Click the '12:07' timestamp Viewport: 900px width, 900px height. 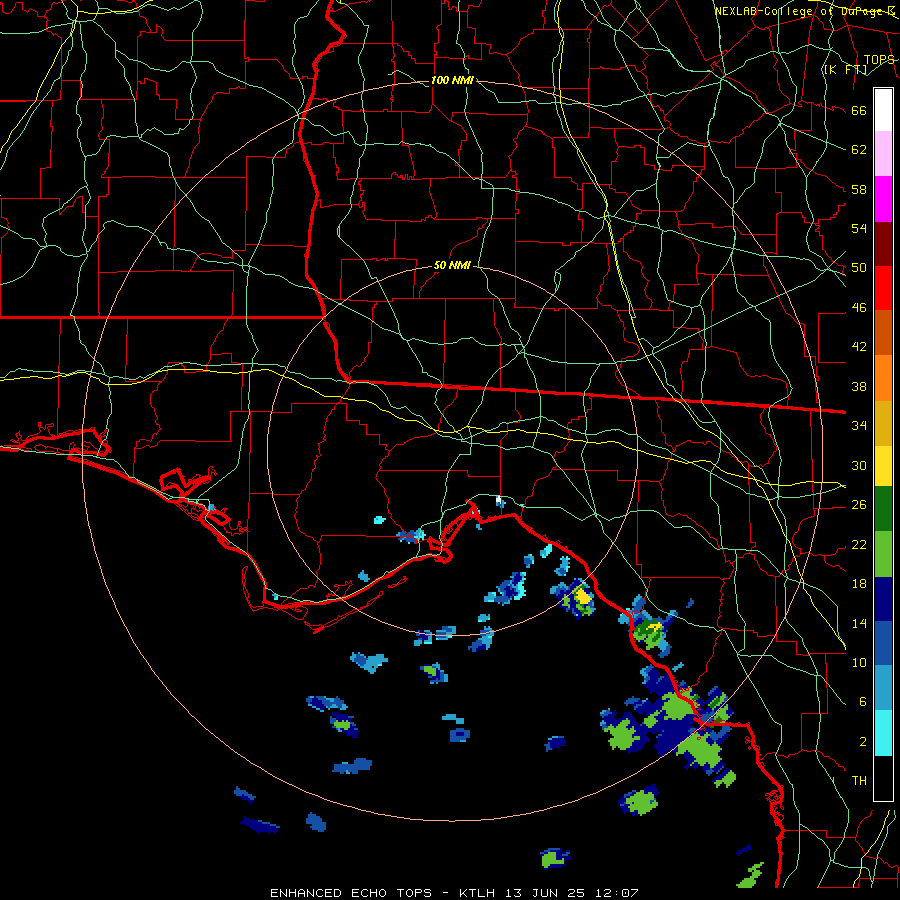618,893
